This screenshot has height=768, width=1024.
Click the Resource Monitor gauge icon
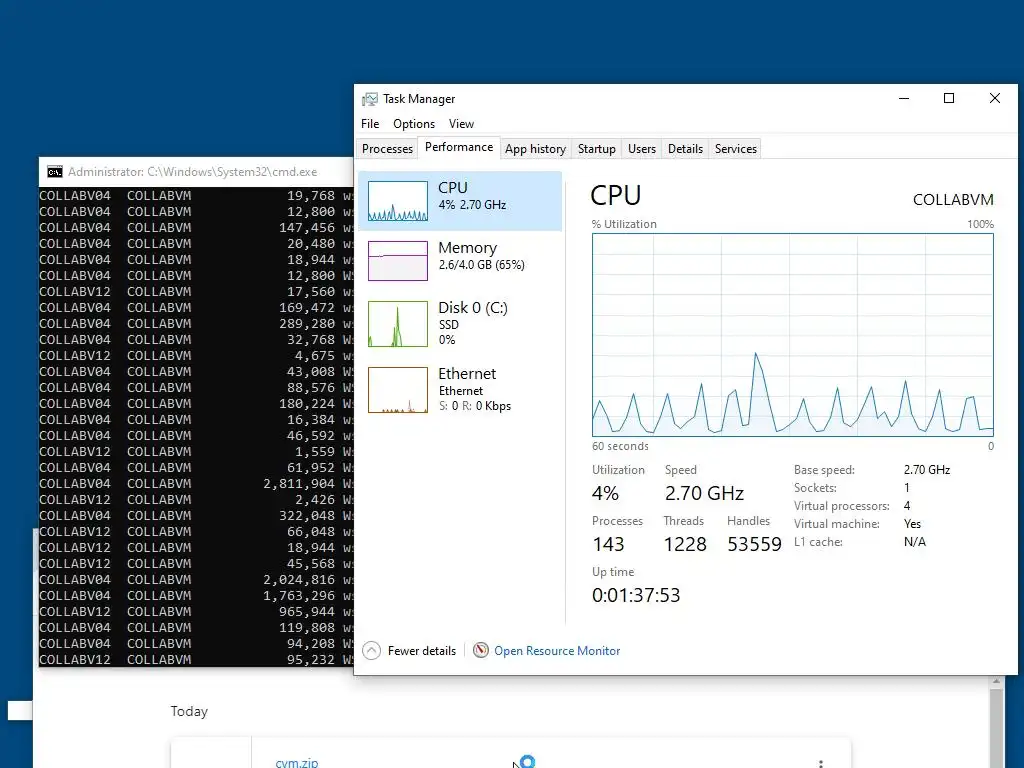click(481, 650)
